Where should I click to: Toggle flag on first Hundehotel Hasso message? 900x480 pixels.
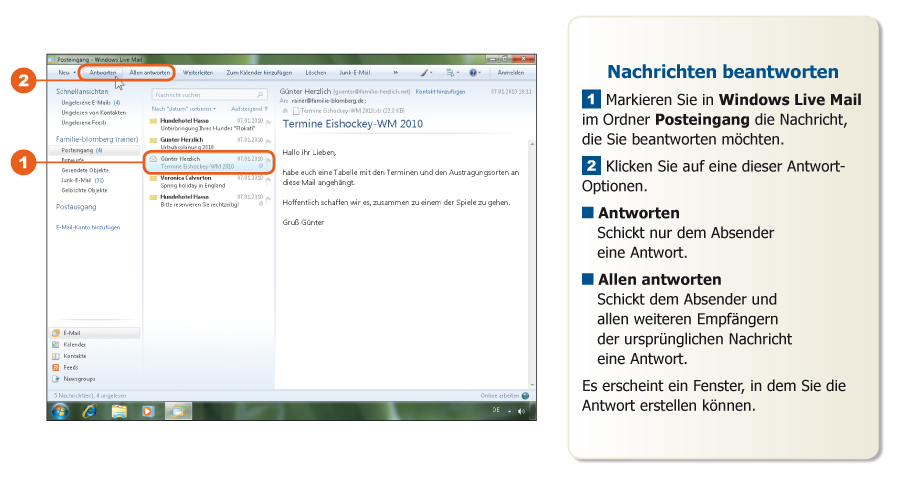[268, 122]
